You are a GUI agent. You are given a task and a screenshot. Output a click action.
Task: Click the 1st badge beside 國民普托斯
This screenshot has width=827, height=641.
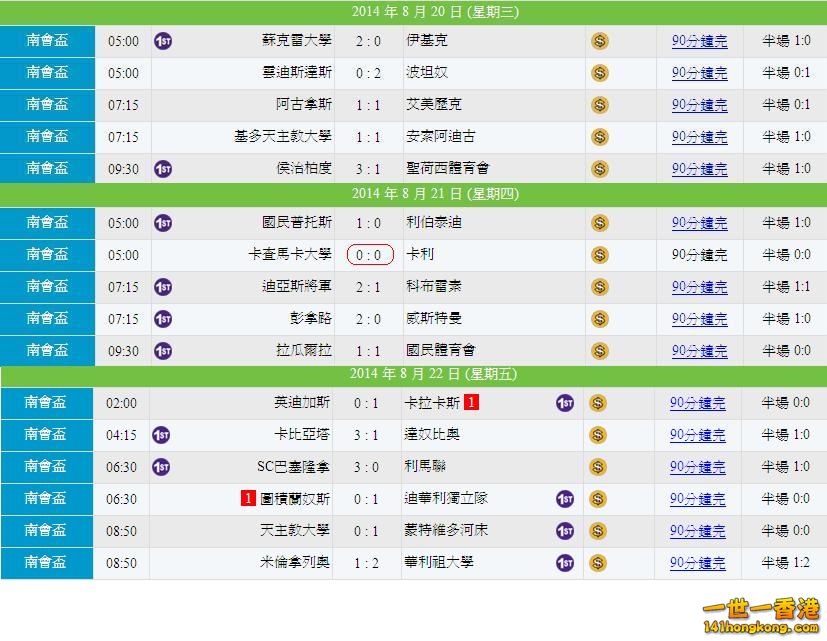pyautogui.click(x=163, y=223)
